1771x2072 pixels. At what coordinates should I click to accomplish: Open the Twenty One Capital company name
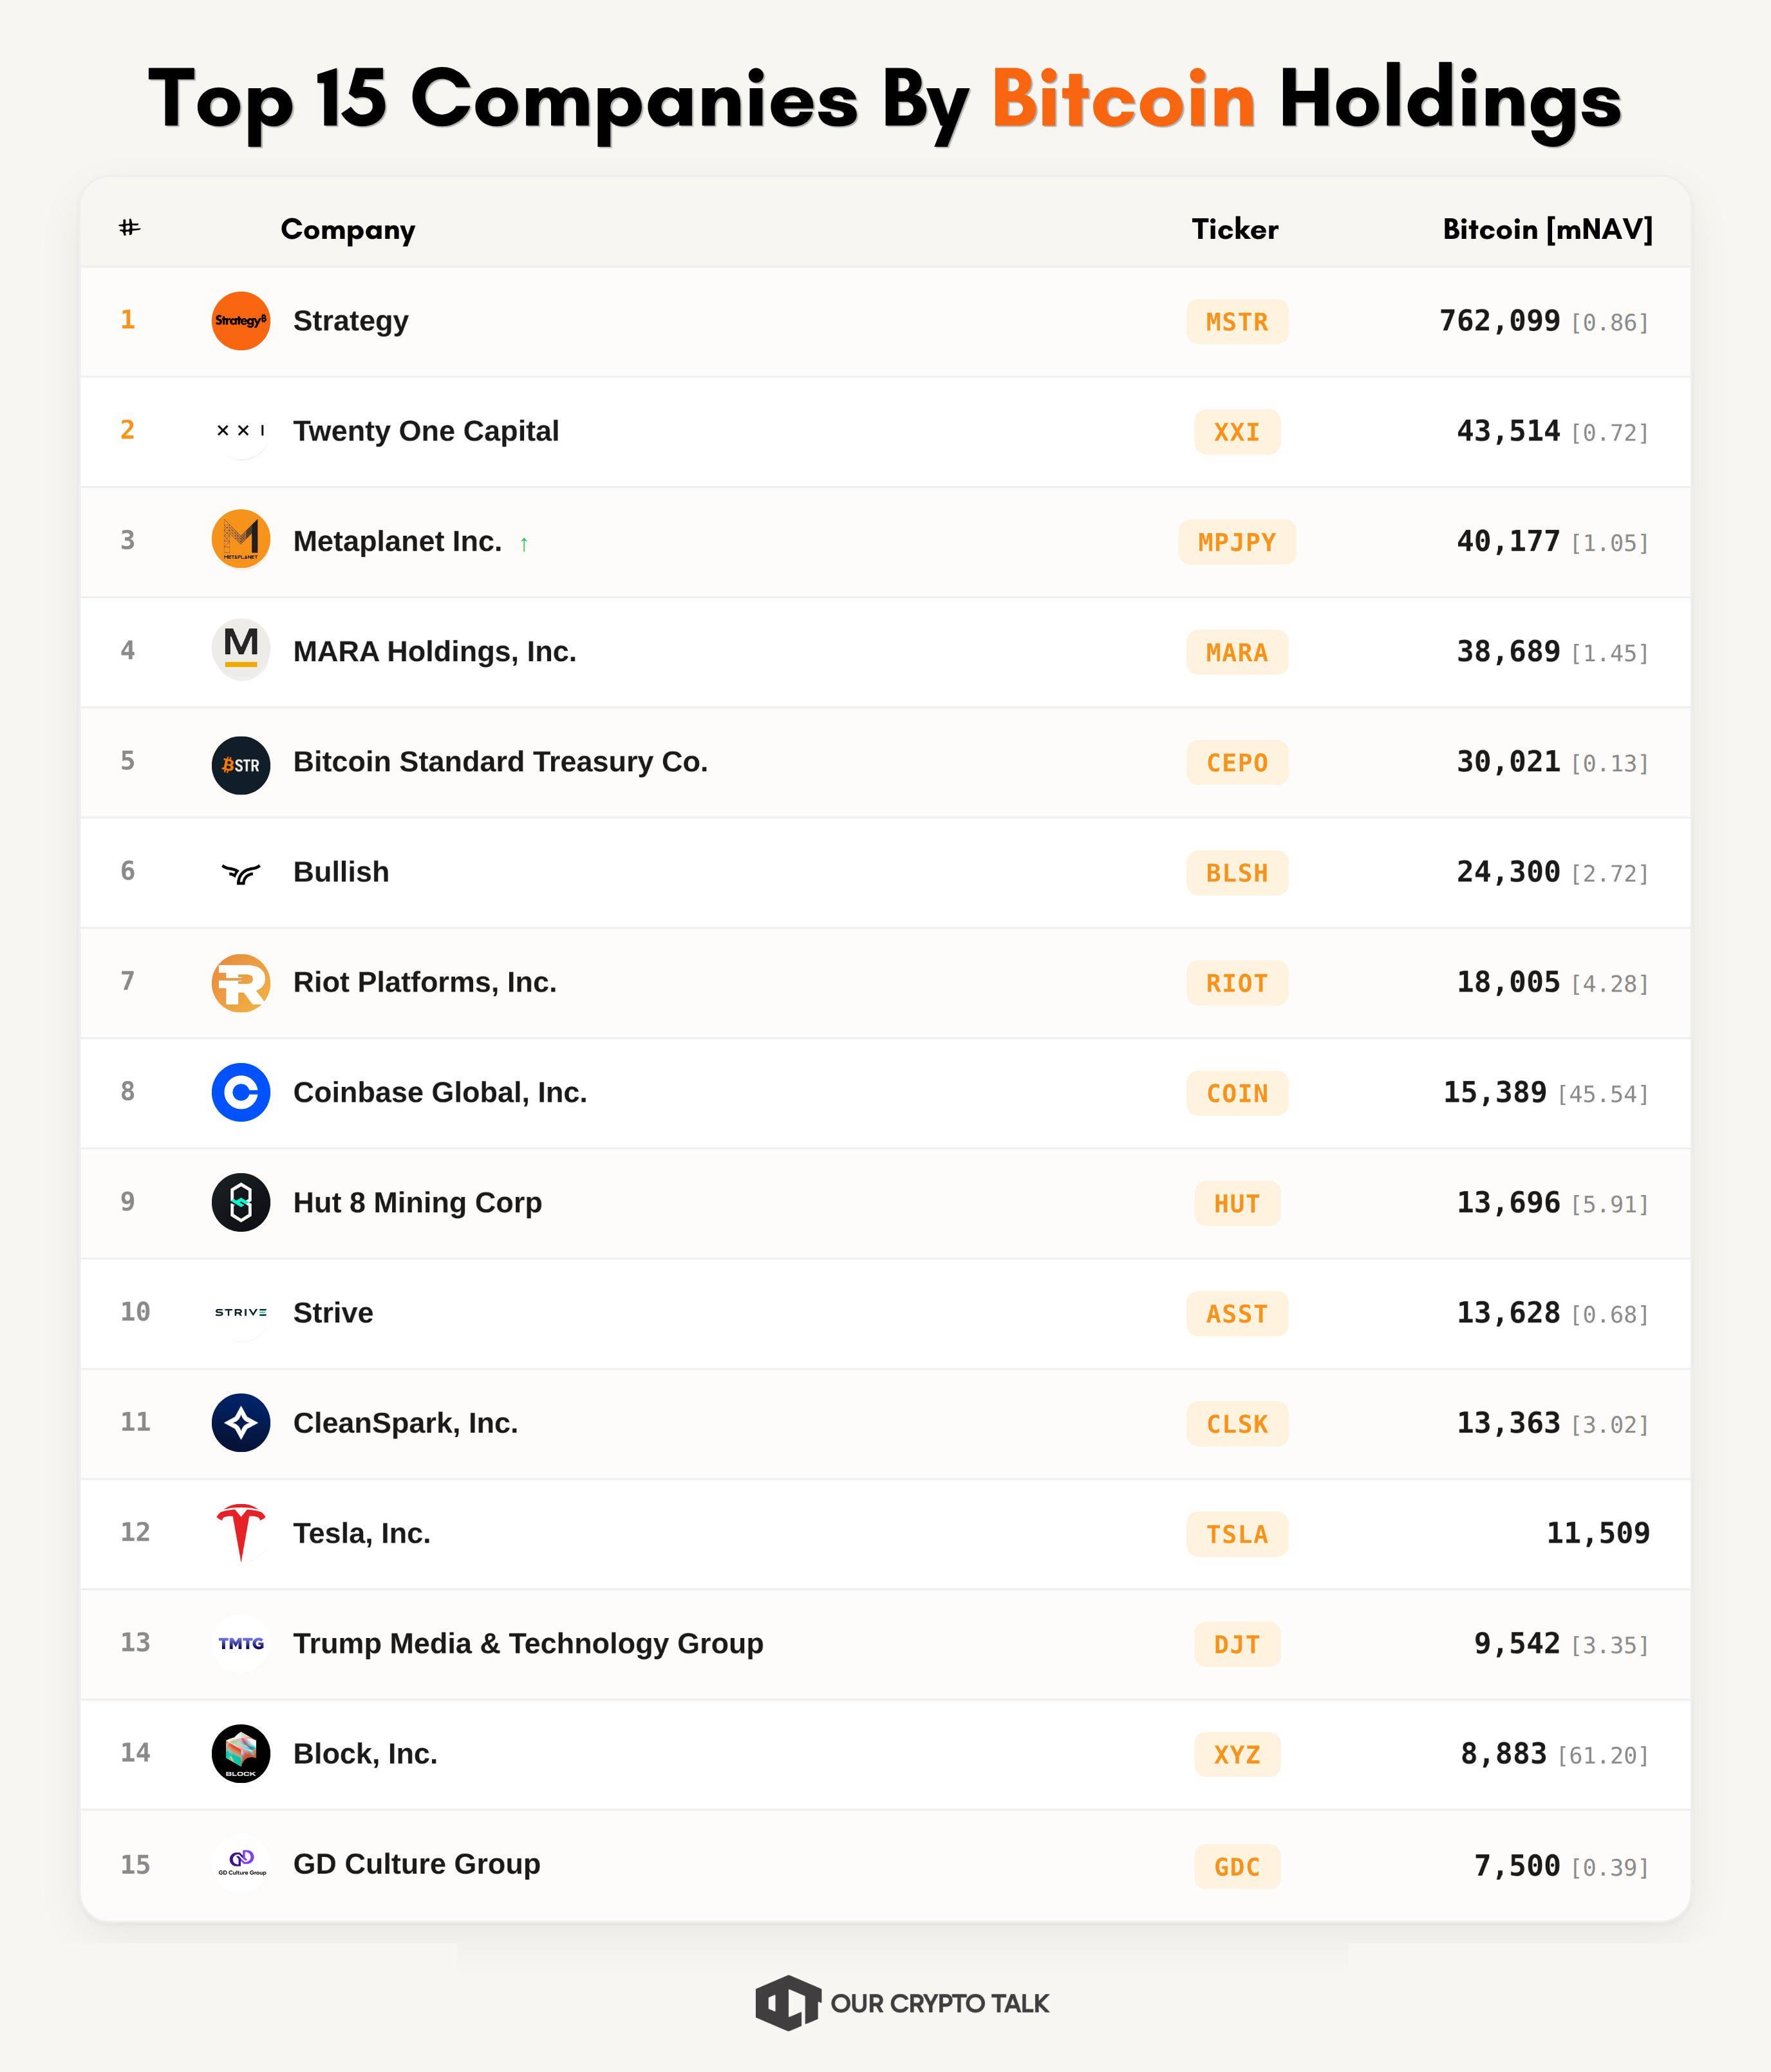point(425,431)
